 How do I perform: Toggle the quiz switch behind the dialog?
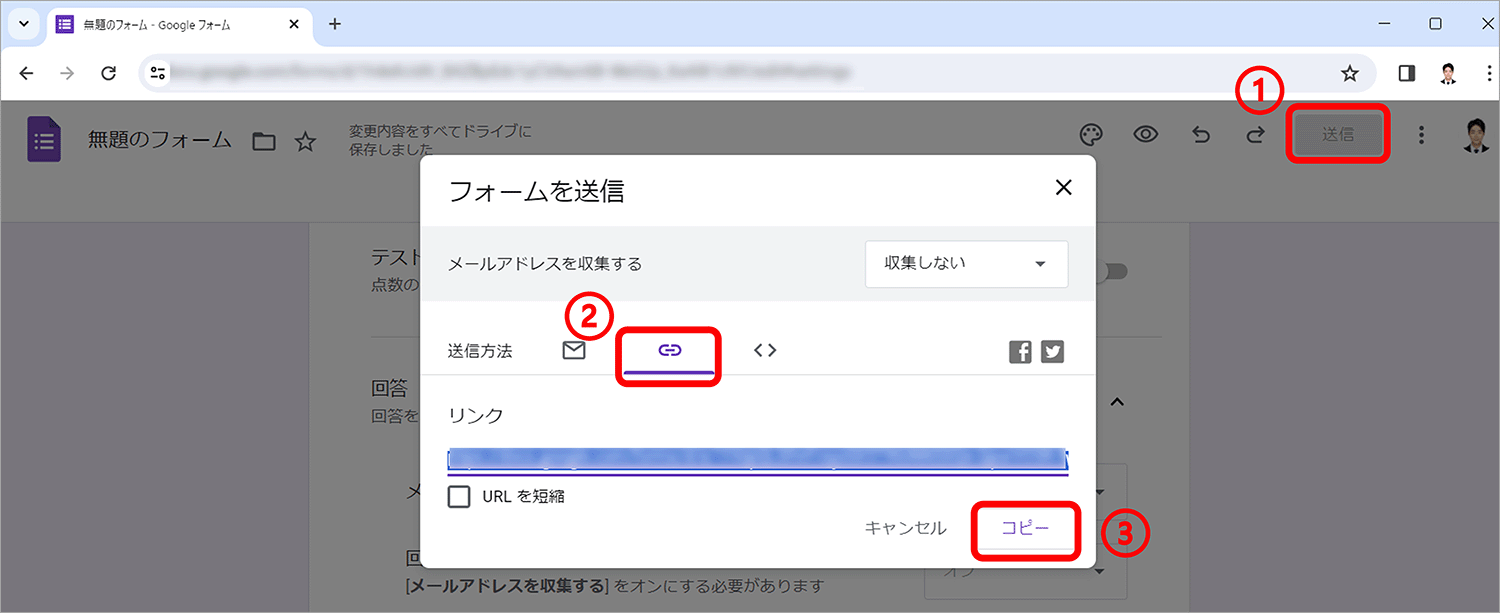coord(1113,271)
